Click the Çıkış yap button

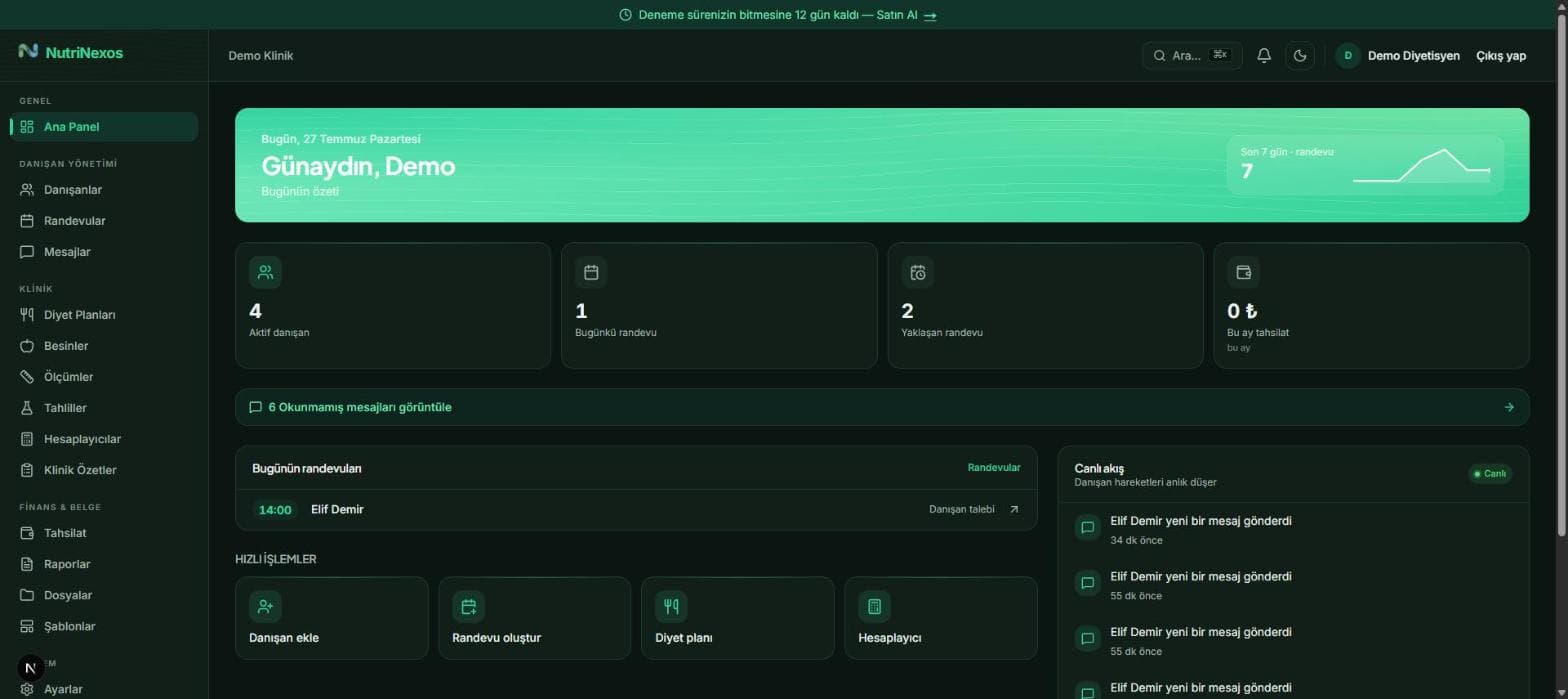pyautogui.click(x=1501, y=56)
